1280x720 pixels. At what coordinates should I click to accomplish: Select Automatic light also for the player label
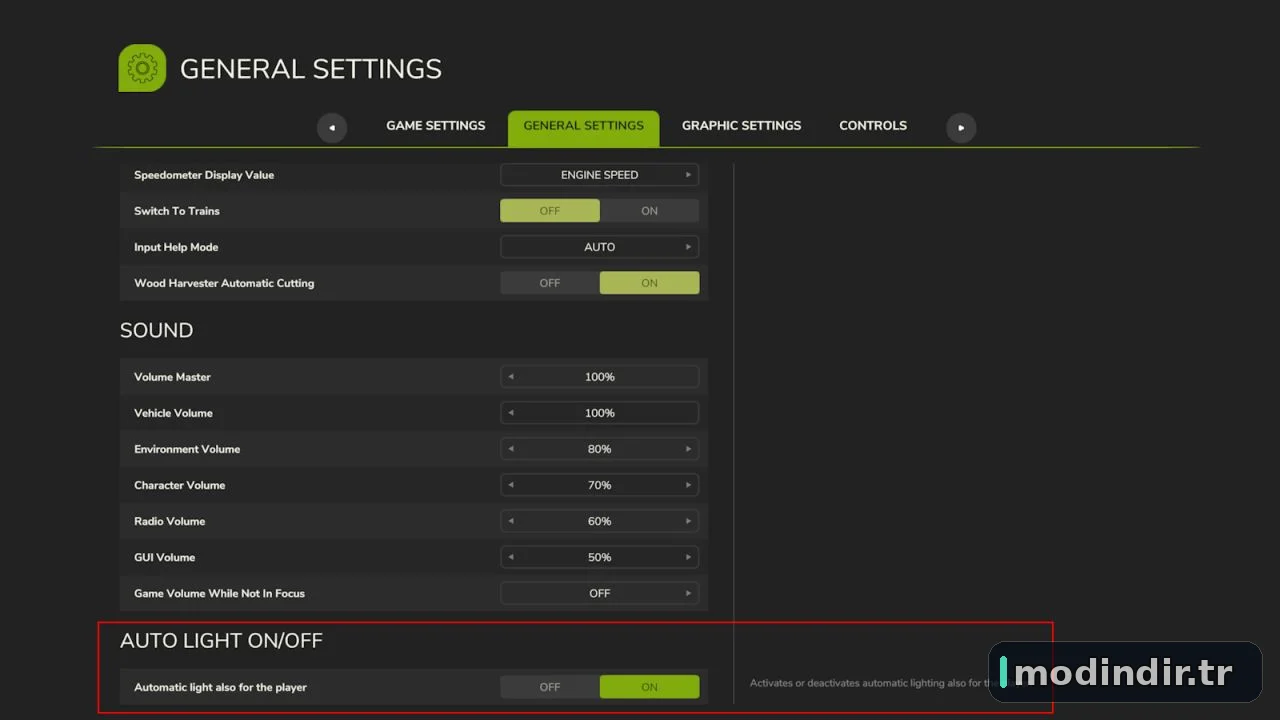pyautogui.click(x=220, y=687)
